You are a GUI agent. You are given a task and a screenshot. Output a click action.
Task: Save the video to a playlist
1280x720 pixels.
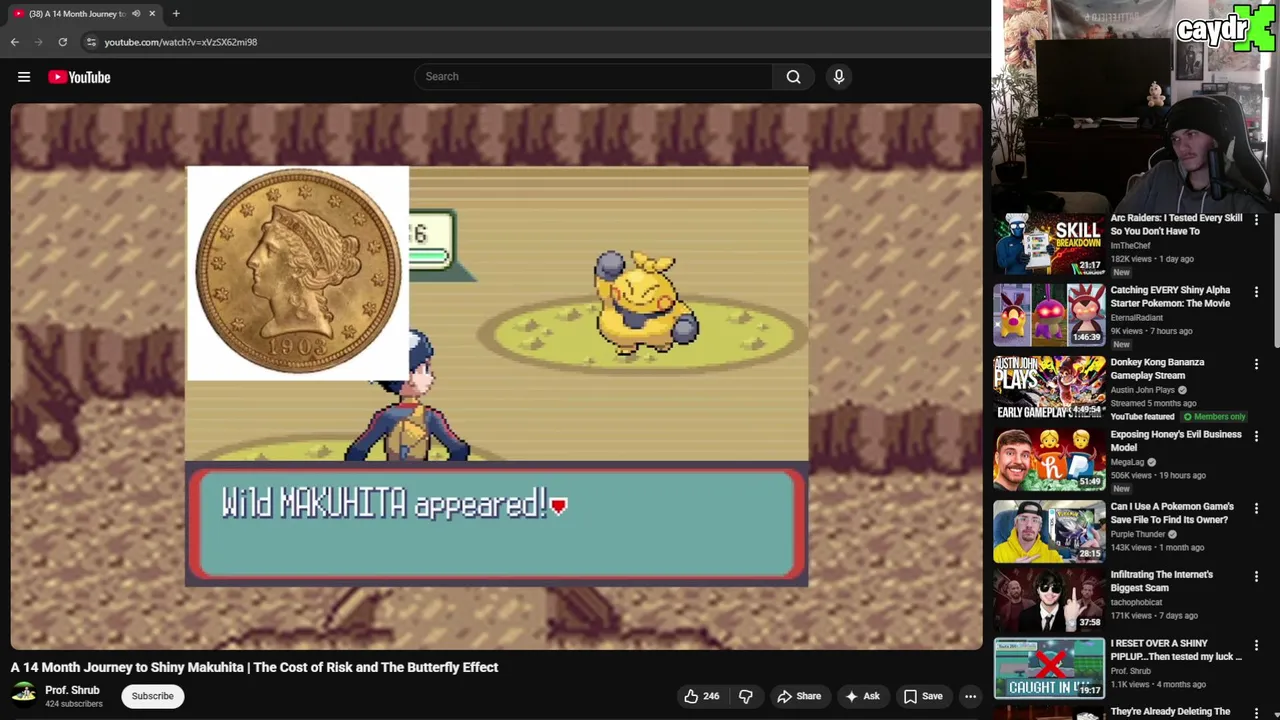coord(923,696)
